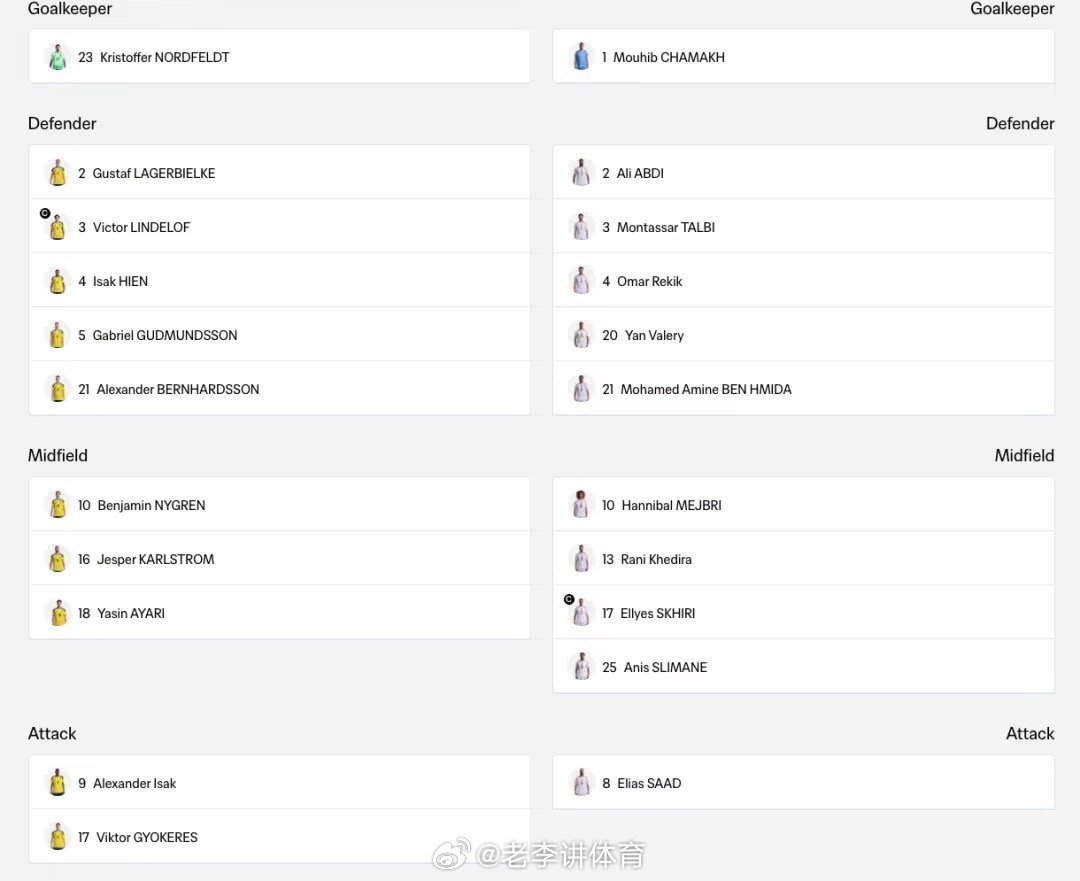This screenshot has height=881, width=1080.
Task: Select text 'Anis SLIMANE'
Action: click(x=665, y=667)
